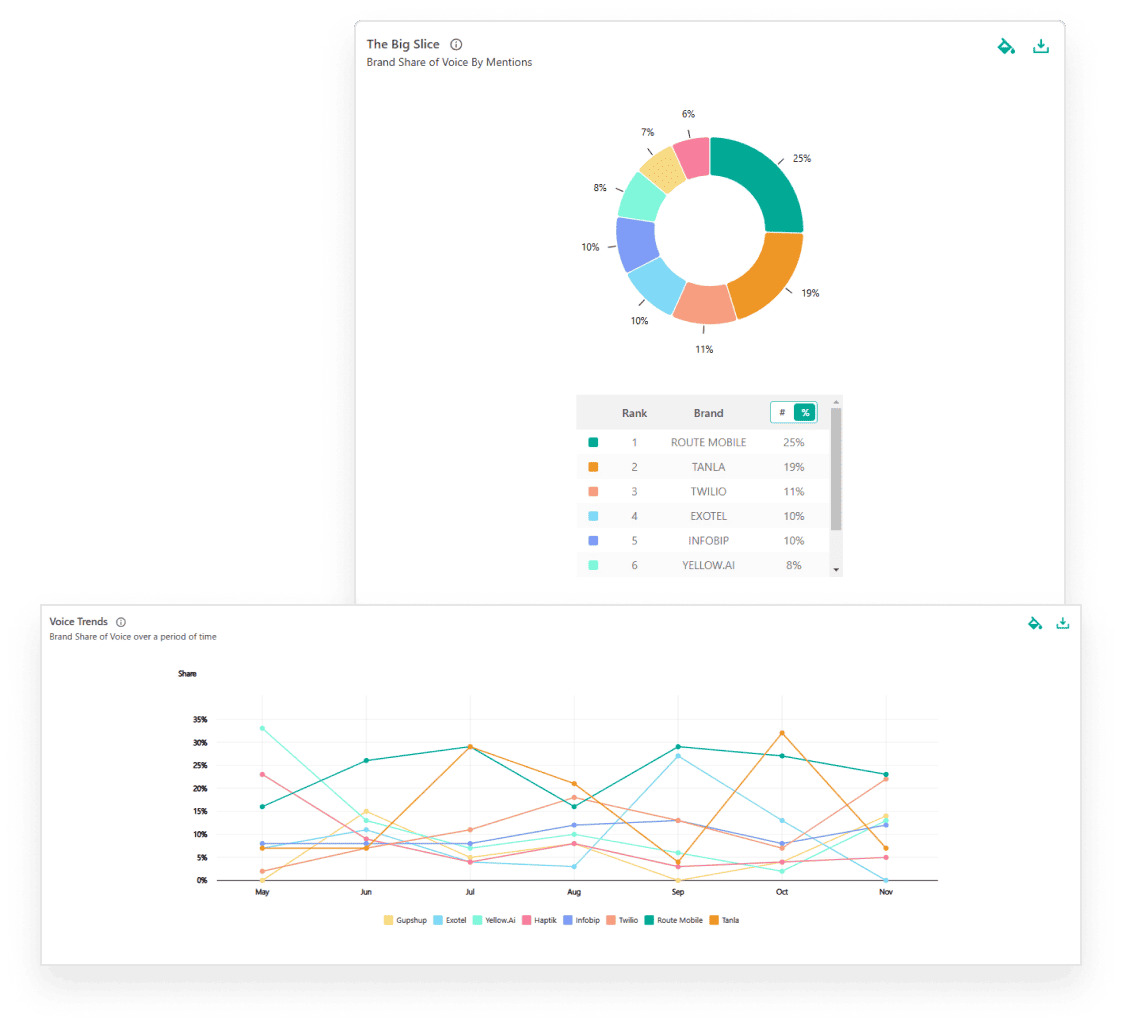This screenshot has width=1122, height=1026.
Task: Select the 8% mint donut segment
Action: click(640, 197)
